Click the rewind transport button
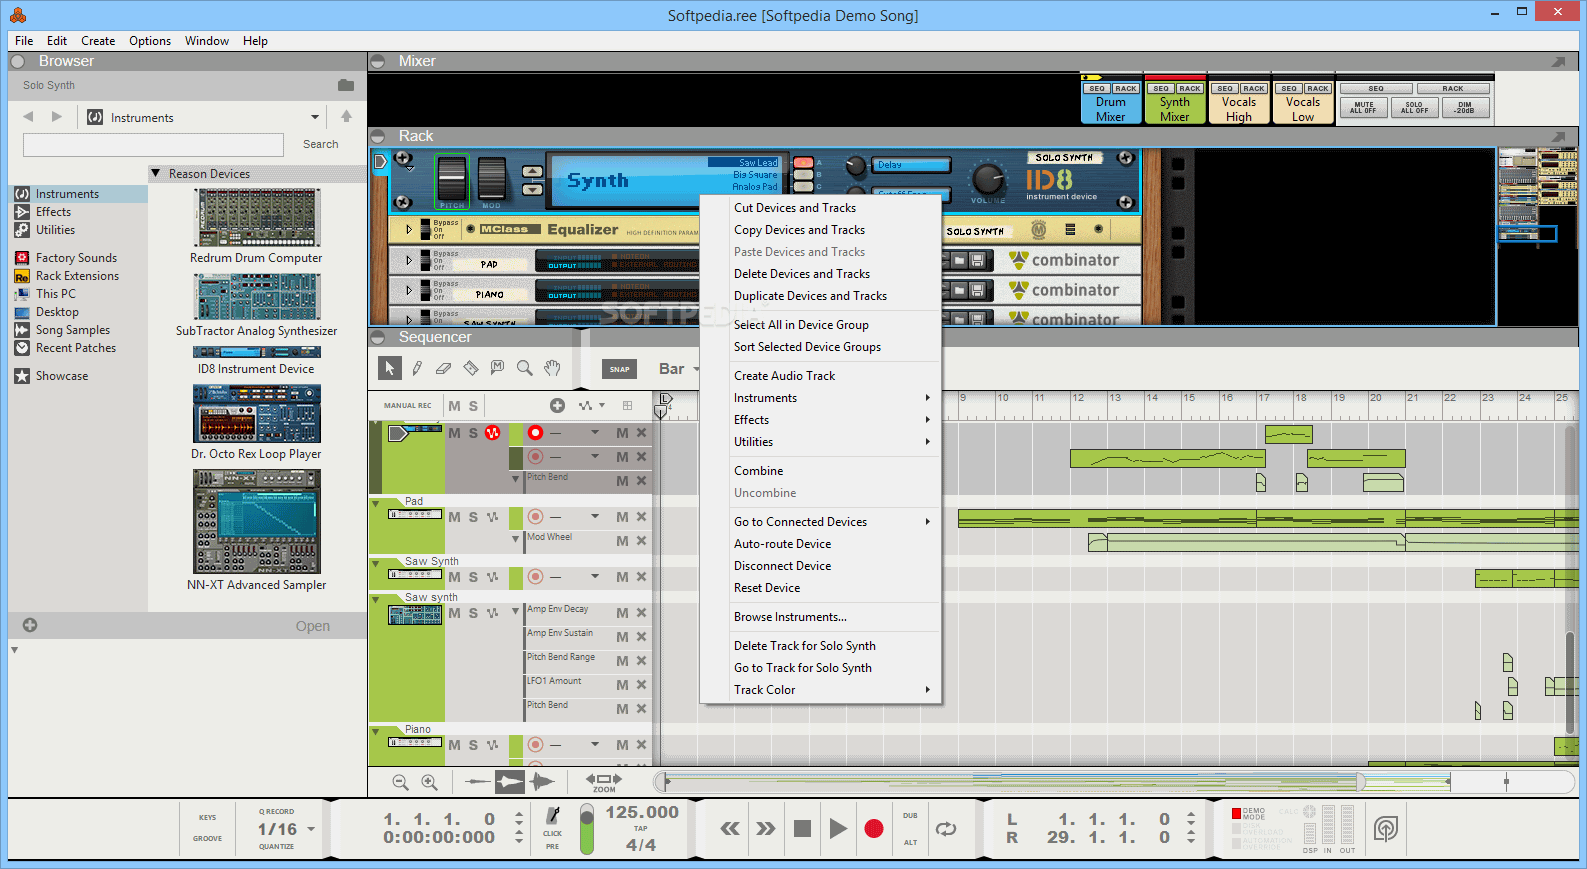This screenshot has height=869, width=1587. tap(730, 828)
